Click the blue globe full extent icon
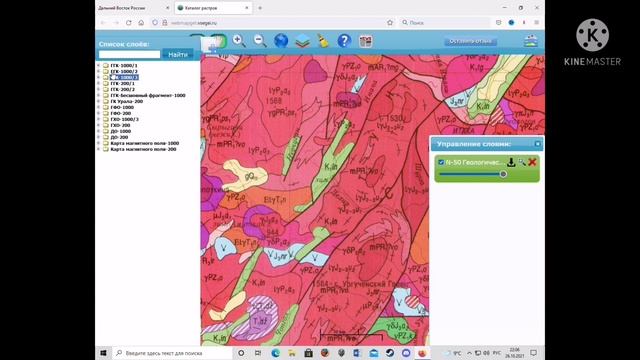Screen dimensions: 640x360 [281, 41]
